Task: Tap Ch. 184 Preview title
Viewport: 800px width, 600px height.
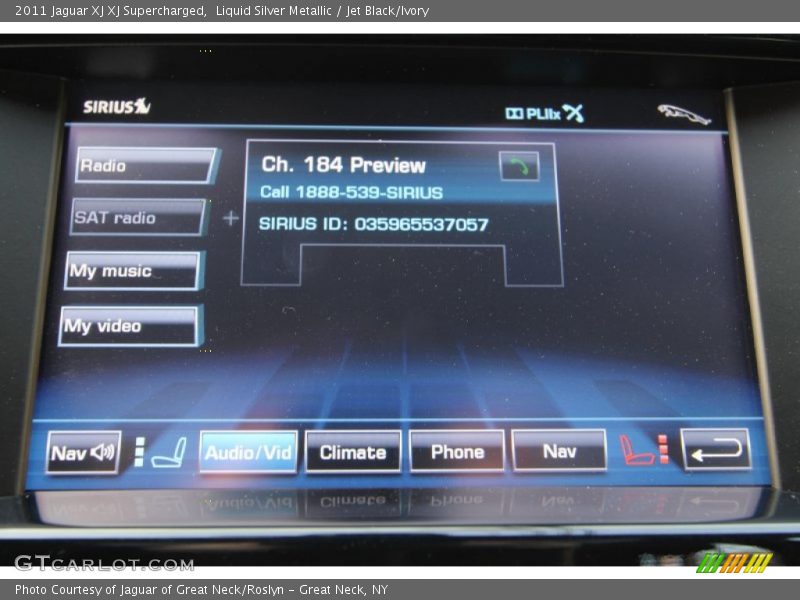Action: click(x=343, y=165)
